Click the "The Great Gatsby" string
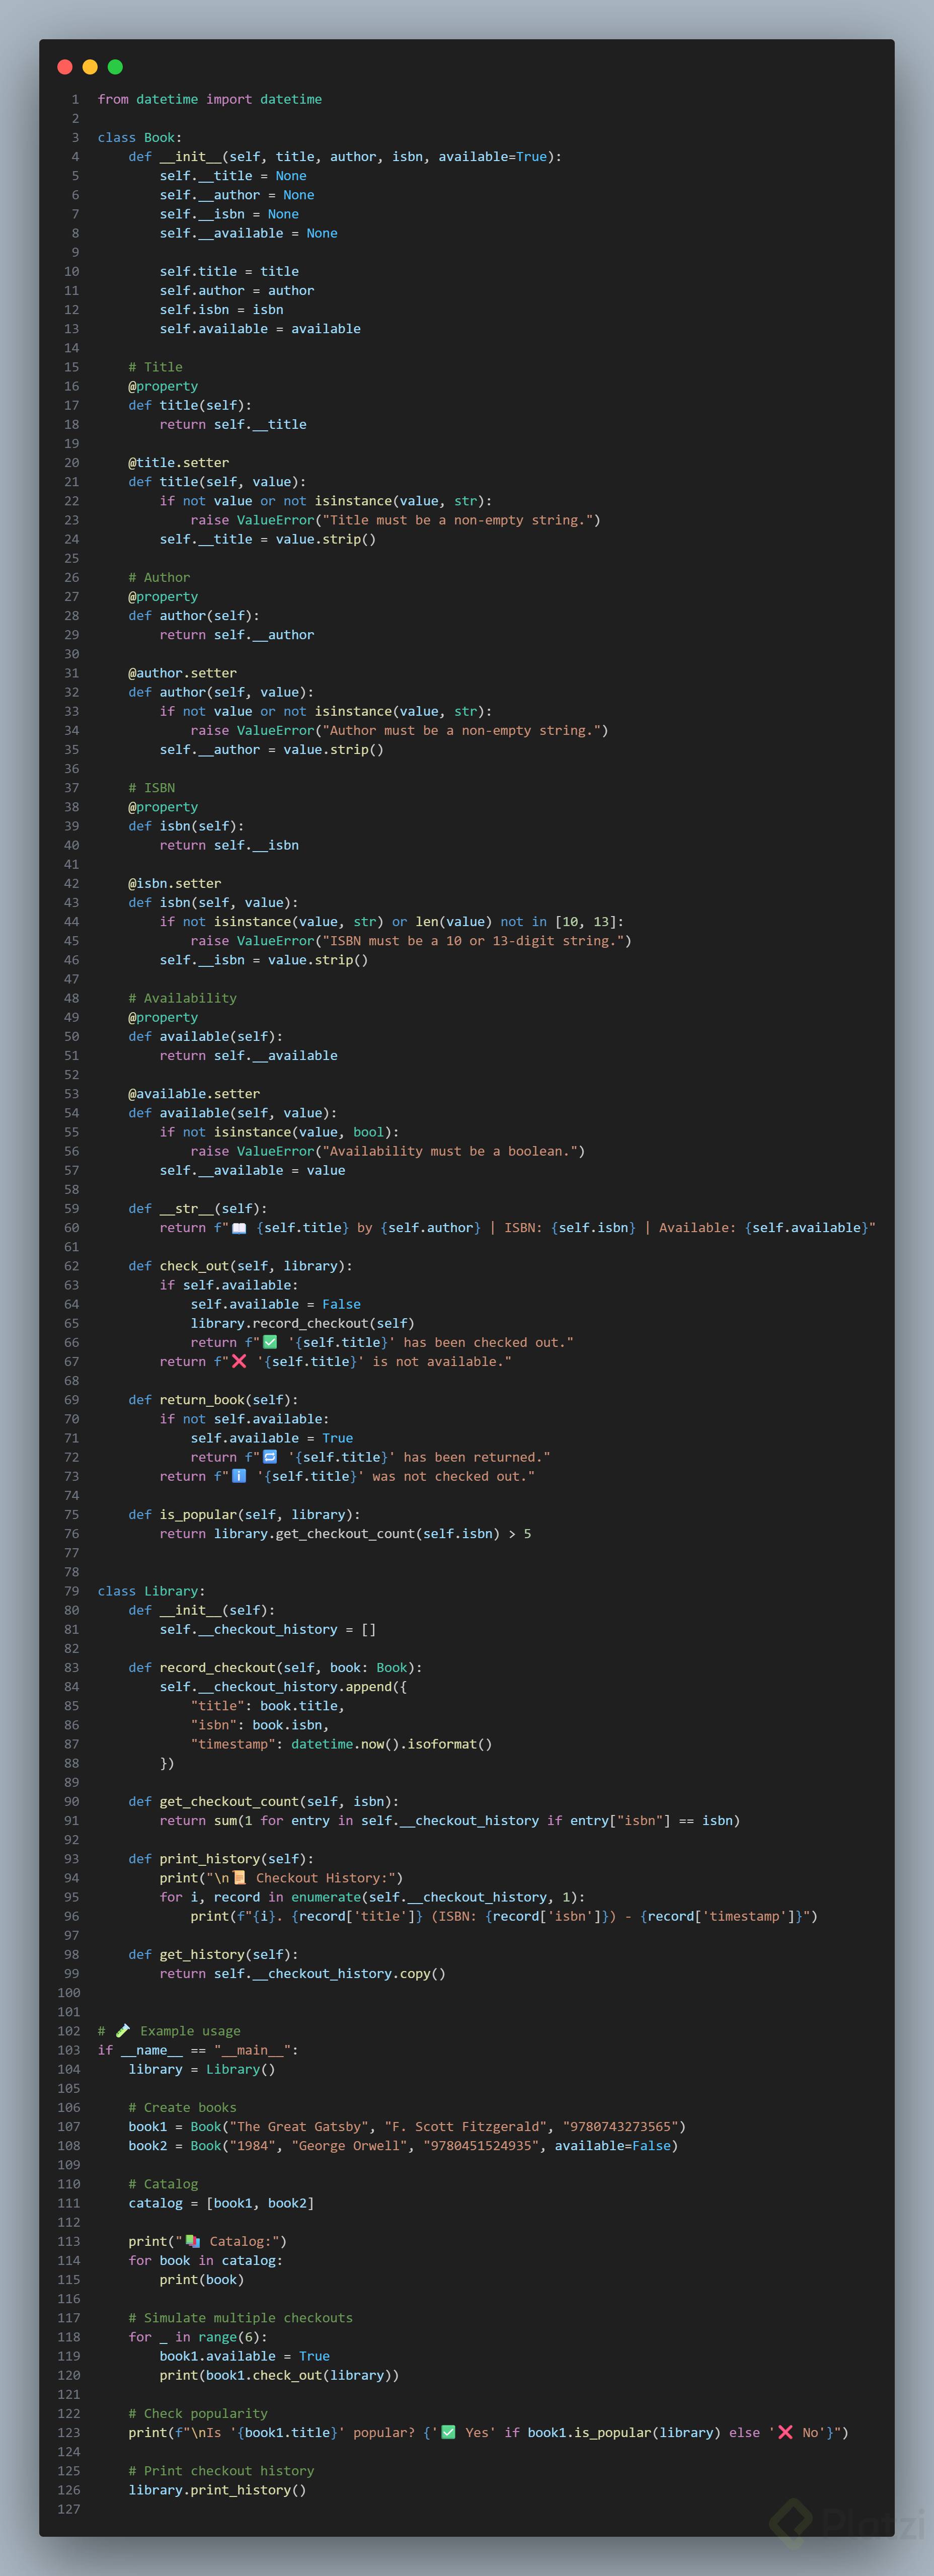Screen dimensions: 934x2576 click(x=303, y=2127)
